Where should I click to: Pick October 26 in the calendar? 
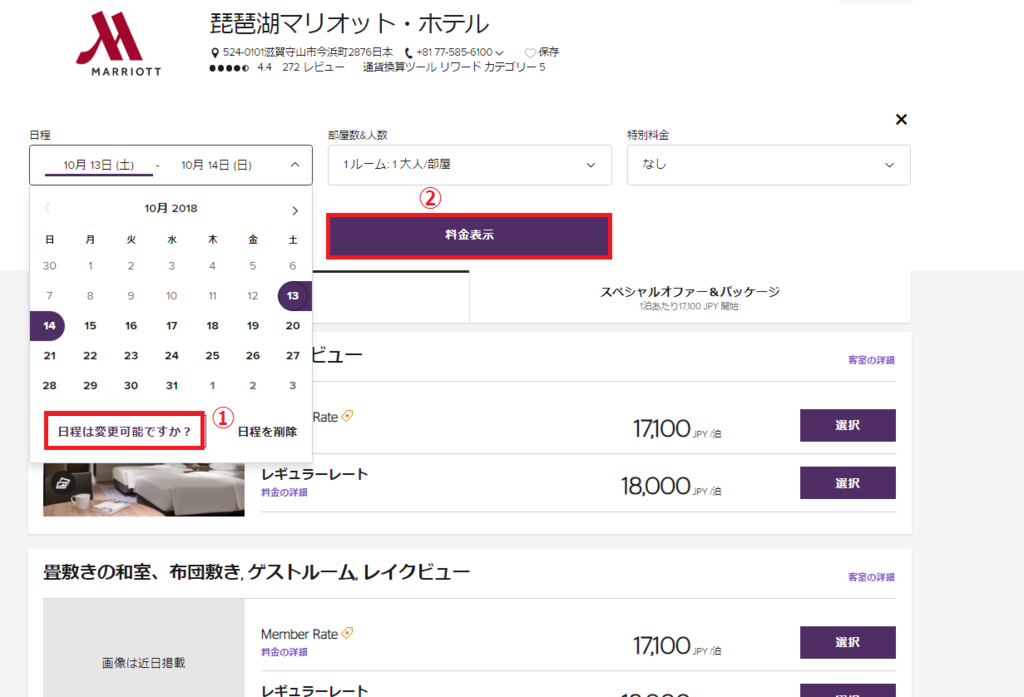click(x=253, y=355)
